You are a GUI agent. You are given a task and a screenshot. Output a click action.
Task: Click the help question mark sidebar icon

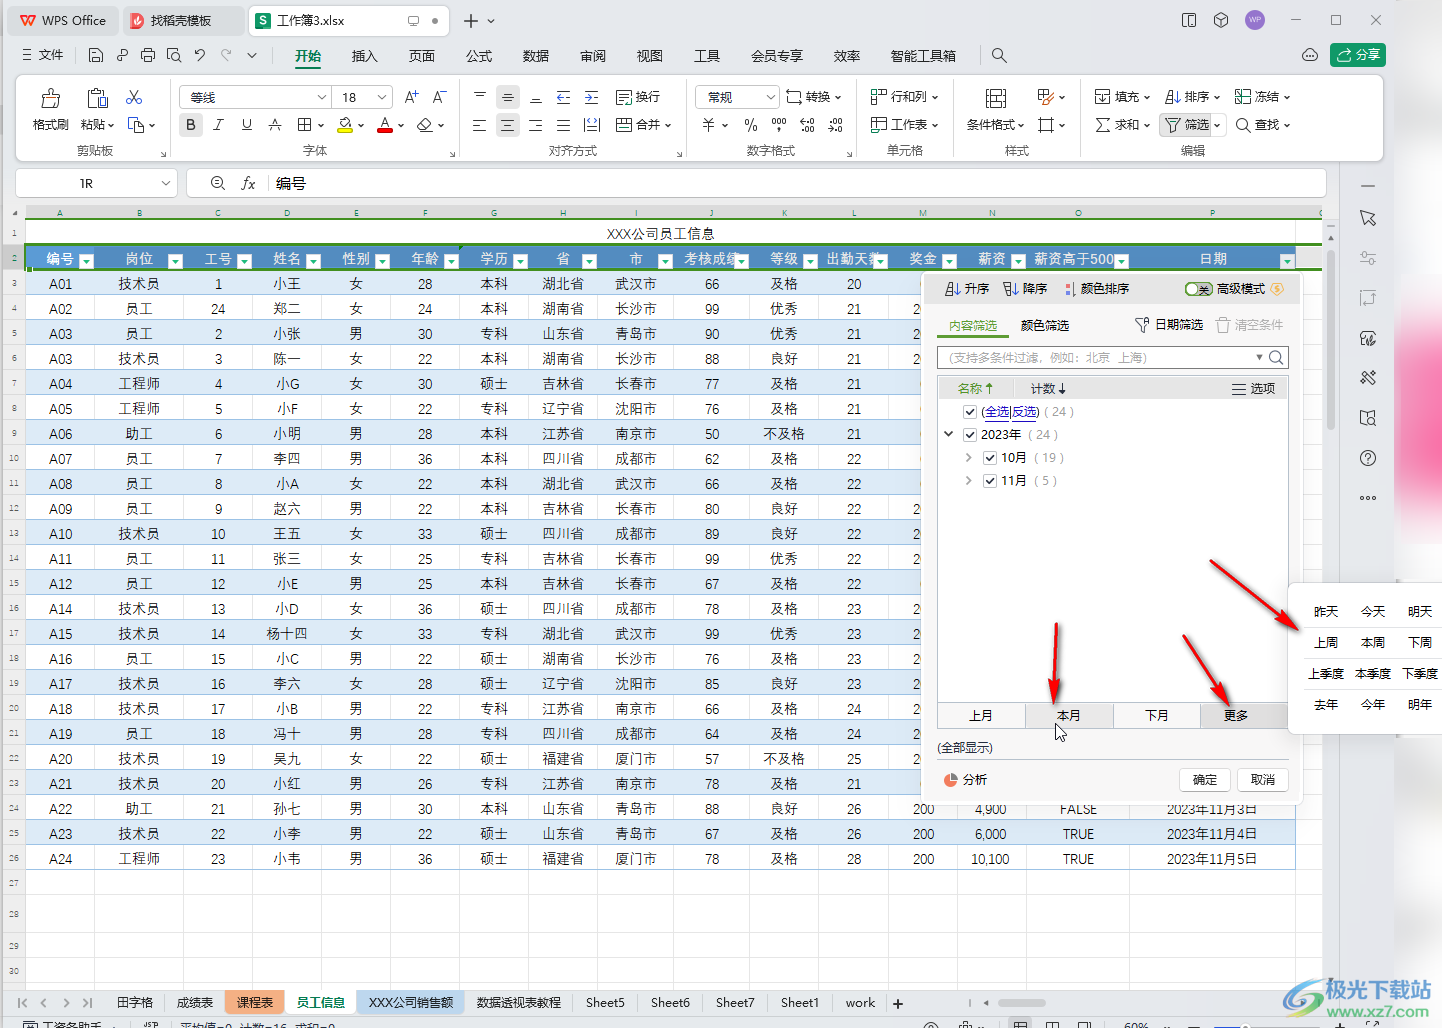pos(1368,458)
